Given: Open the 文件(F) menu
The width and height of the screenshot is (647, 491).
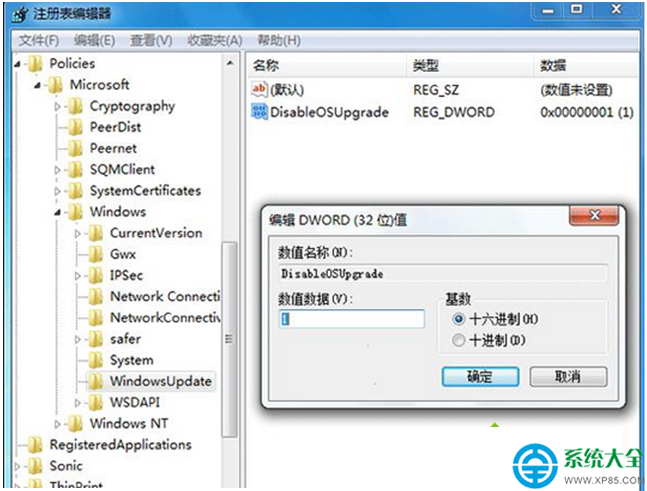Looking at the screenshot, I should click(39, 40).
